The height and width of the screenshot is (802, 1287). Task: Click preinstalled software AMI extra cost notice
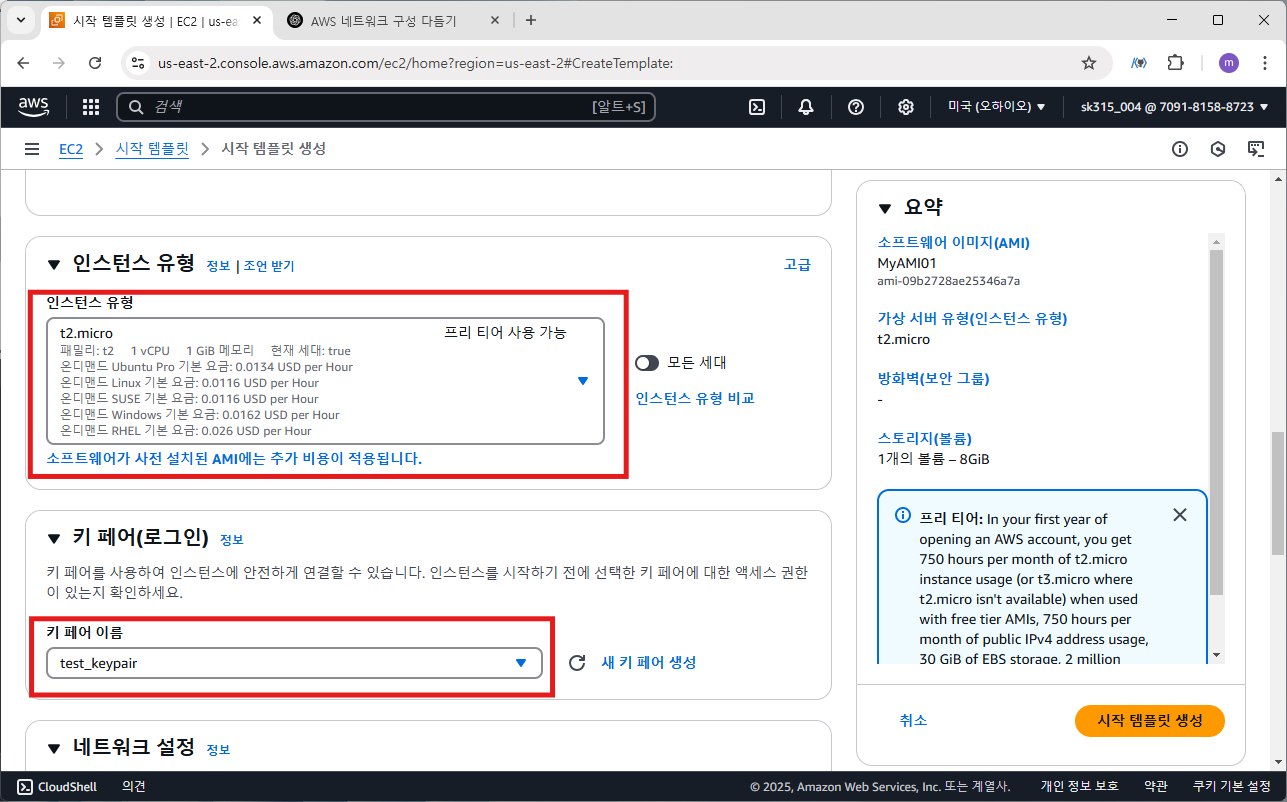tap(234, 459)
